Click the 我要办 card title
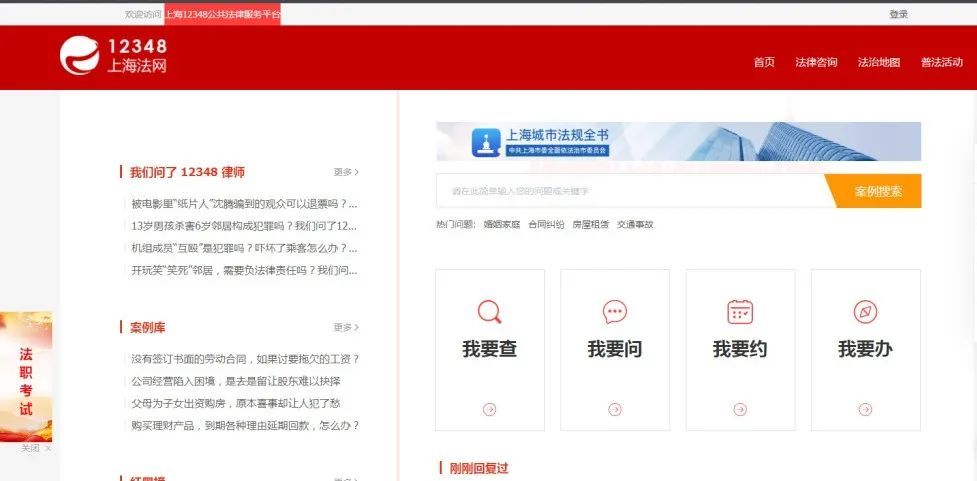This screenshot has width=977, height=481. pos(865,349)
